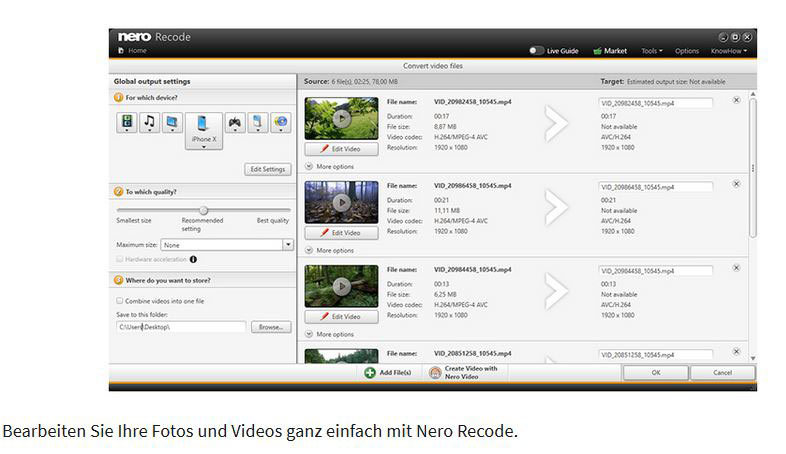Play the VID_20982458_10545.mp4 thumbnail preview
The height and width of the screenshot is (454, 786).
(x=342, y=119)
